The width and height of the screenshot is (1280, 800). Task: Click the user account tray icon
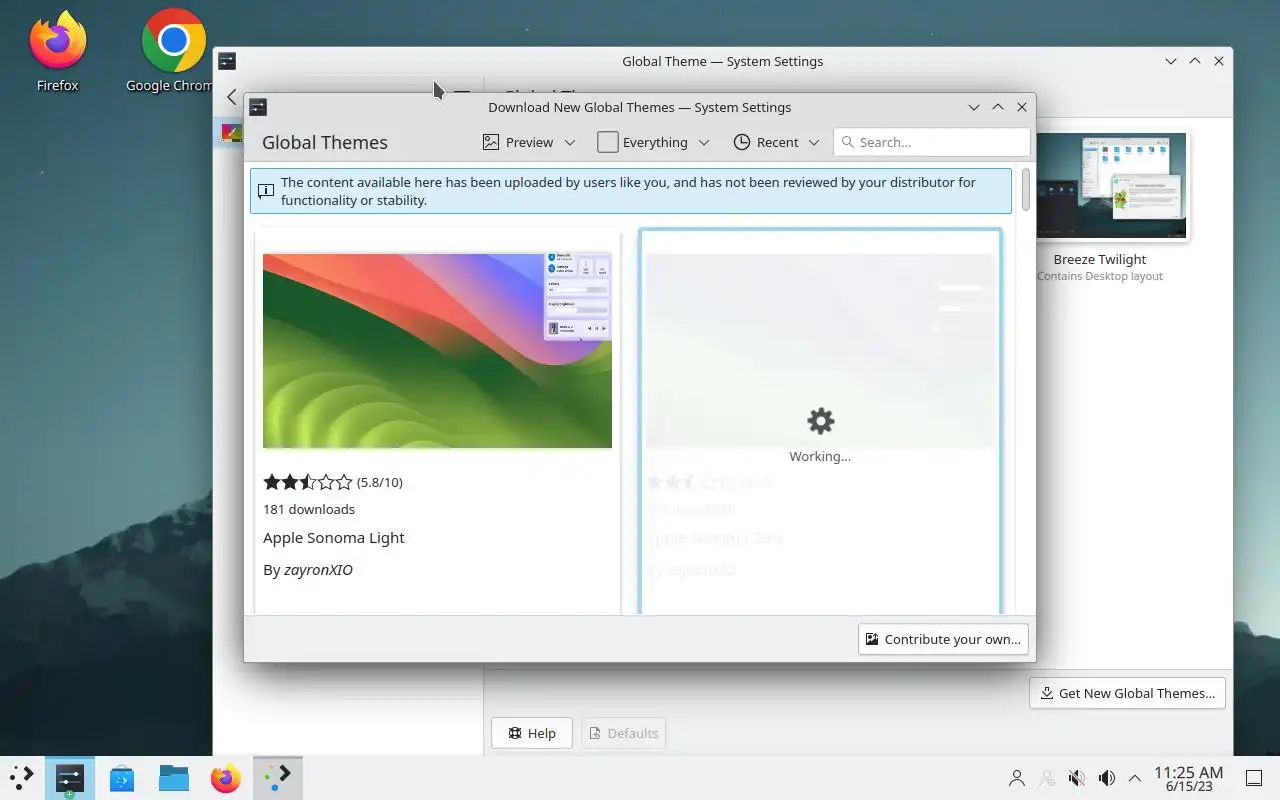(x=1017, y=778)
